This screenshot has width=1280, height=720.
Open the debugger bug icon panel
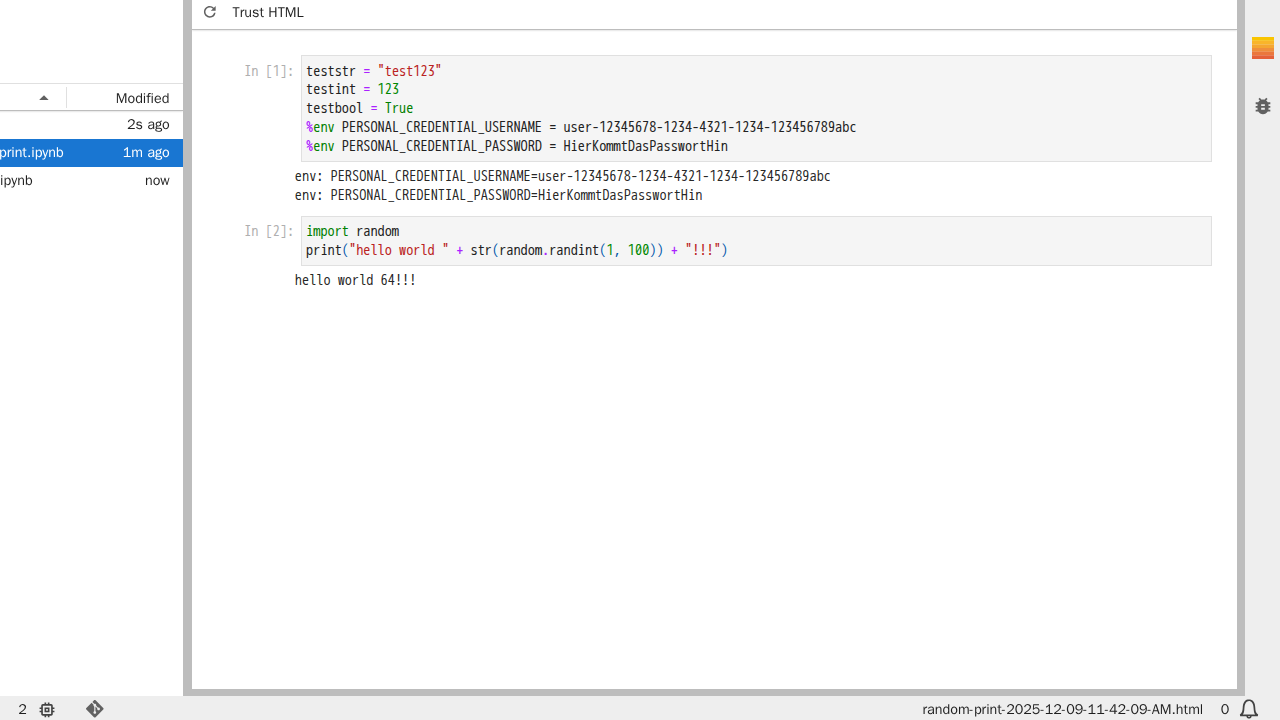click(x=1262, y=106)
